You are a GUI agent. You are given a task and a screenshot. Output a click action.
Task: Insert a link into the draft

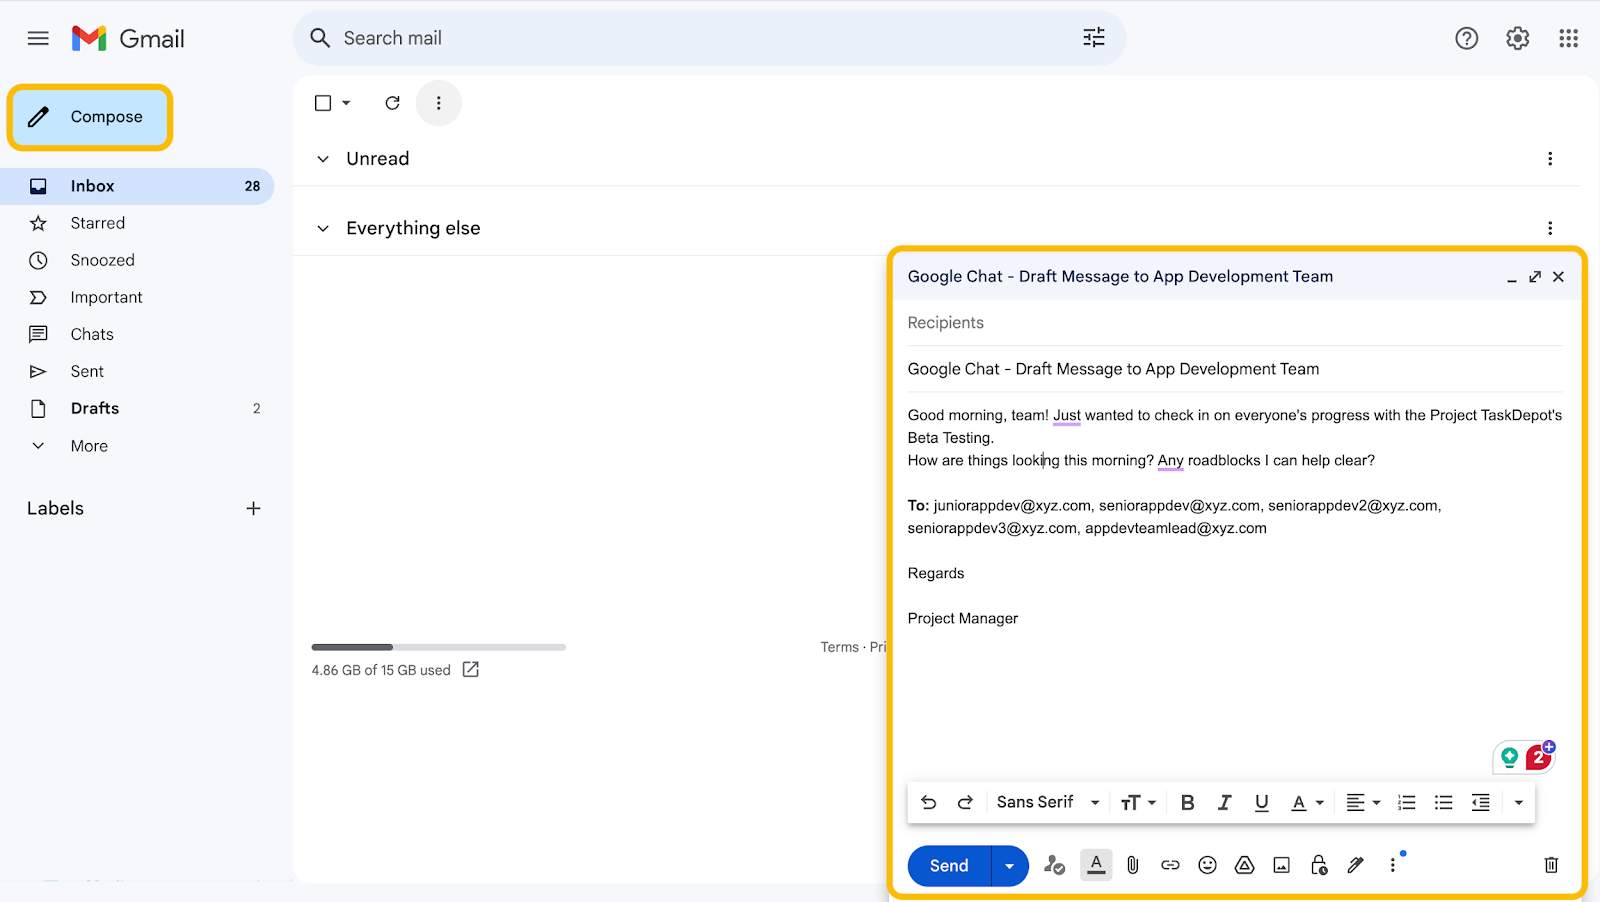coord(1169,865)
